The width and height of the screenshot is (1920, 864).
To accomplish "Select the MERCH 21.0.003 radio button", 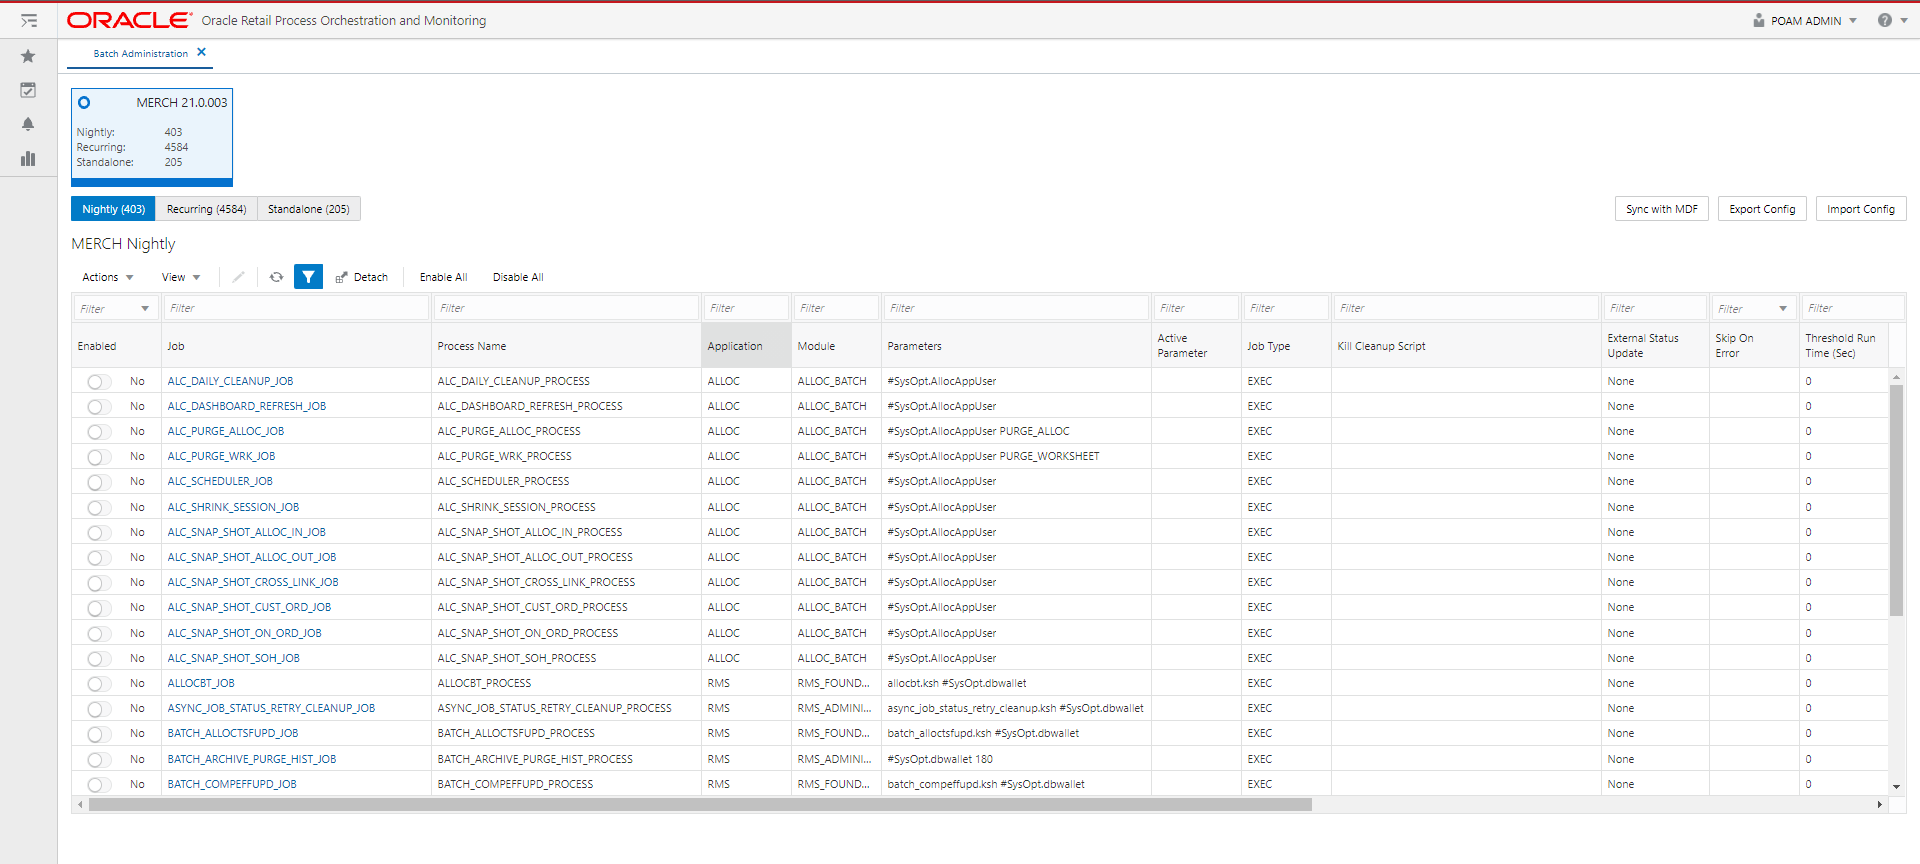I will tap(84, 102).
